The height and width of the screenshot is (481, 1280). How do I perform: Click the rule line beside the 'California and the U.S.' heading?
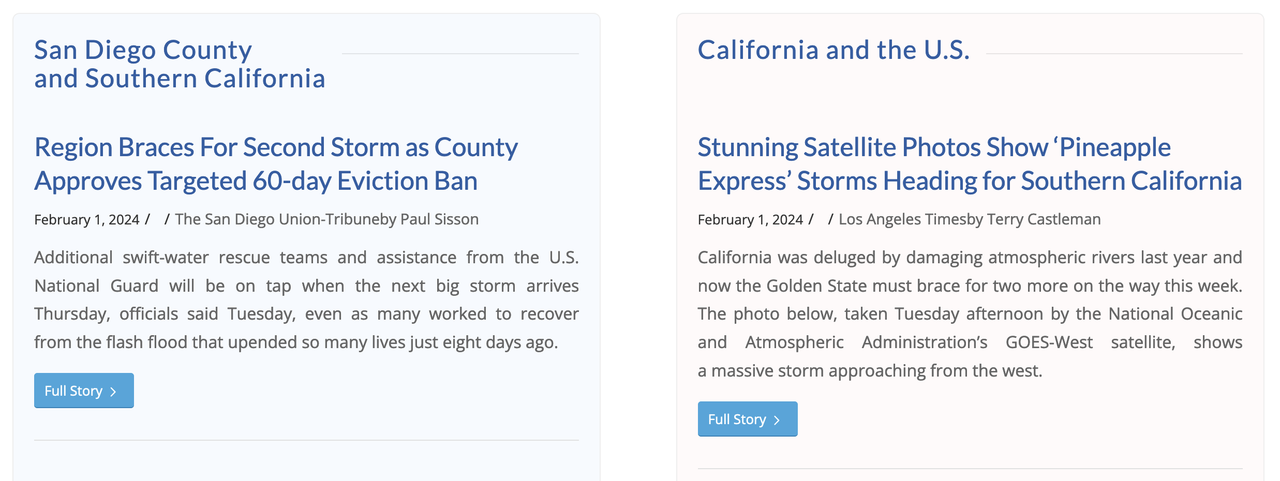coord(1114,54)
